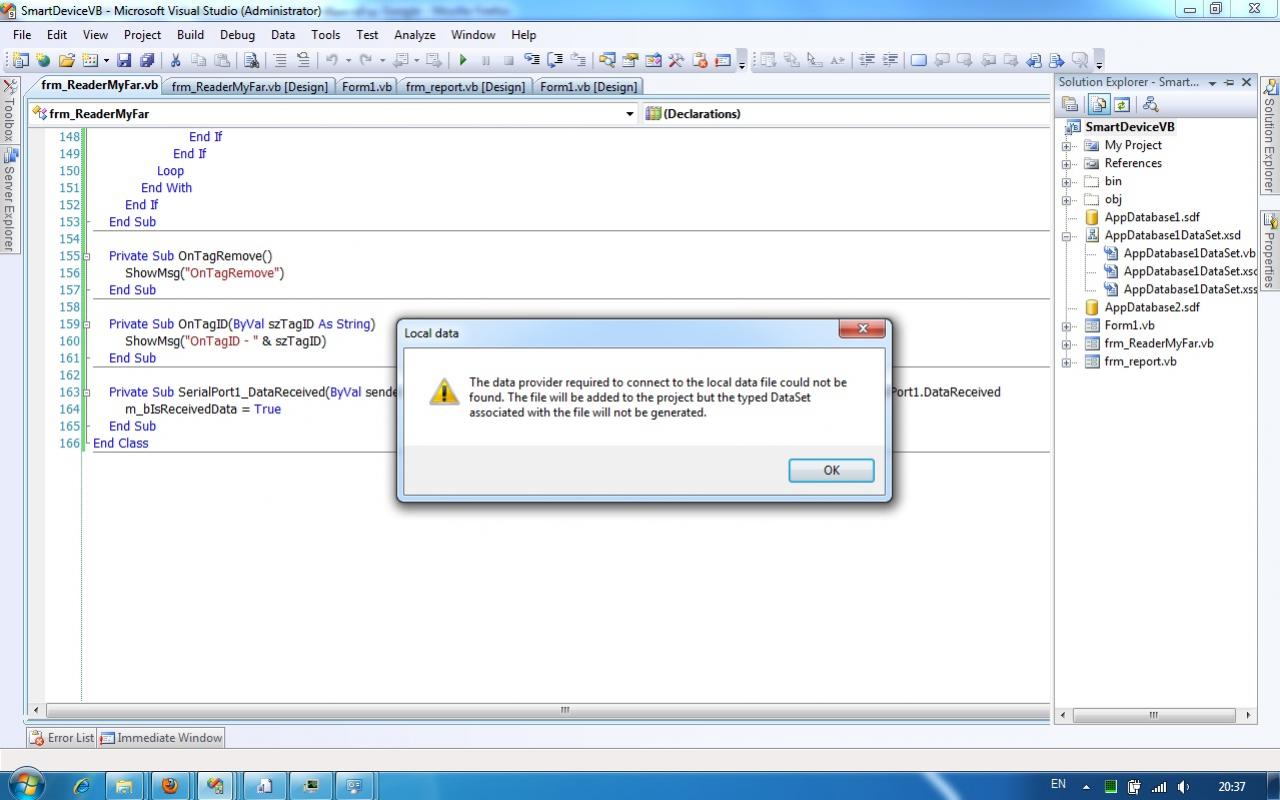Image resolution: width=1280 pixels, height=800 pixels.
Task: Collapse the AppDatabase1DataSet.xsd node
Action: point(1066,236)
